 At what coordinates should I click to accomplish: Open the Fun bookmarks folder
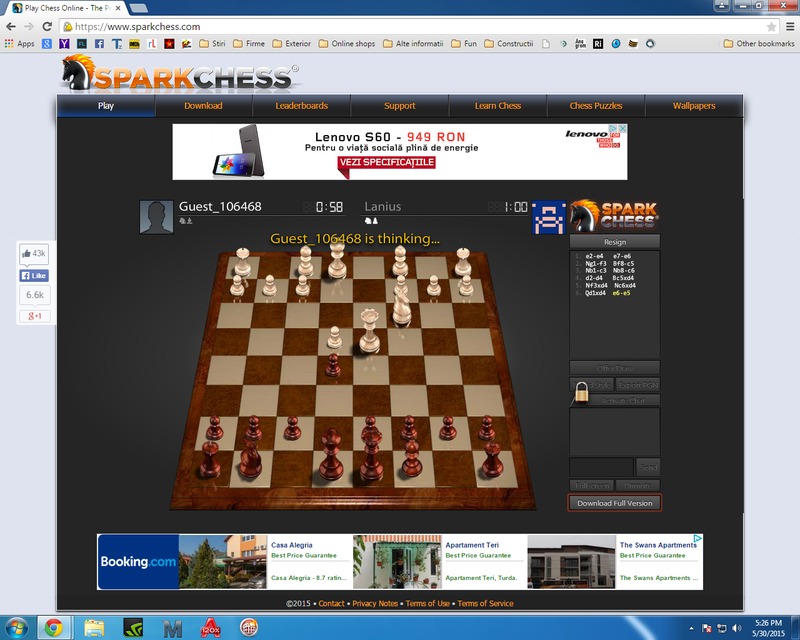pos(464,44)
